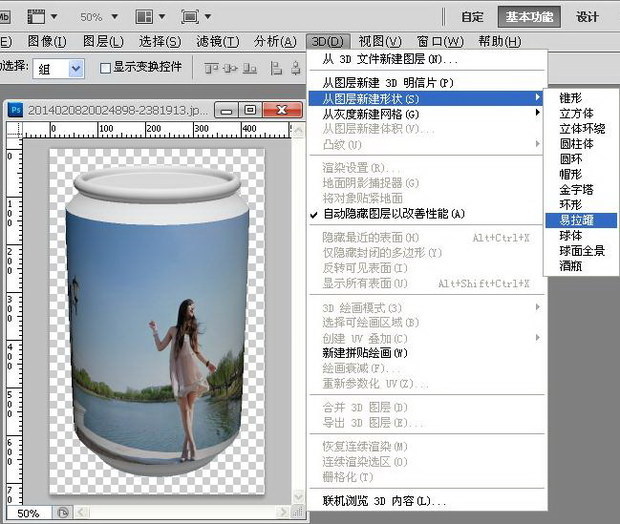Image resolution: width=620 pixels, height=524 pixels.
Task: Click the status bar preview icon
Action: tap(62, 513)
